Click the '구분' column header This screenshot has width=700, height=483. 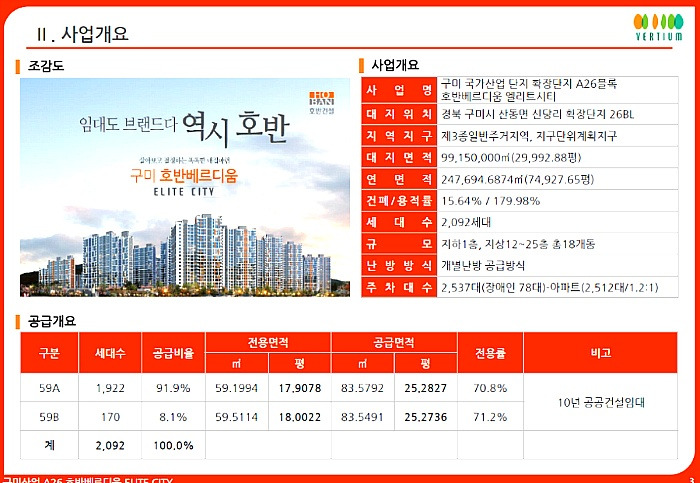point(49,353)
